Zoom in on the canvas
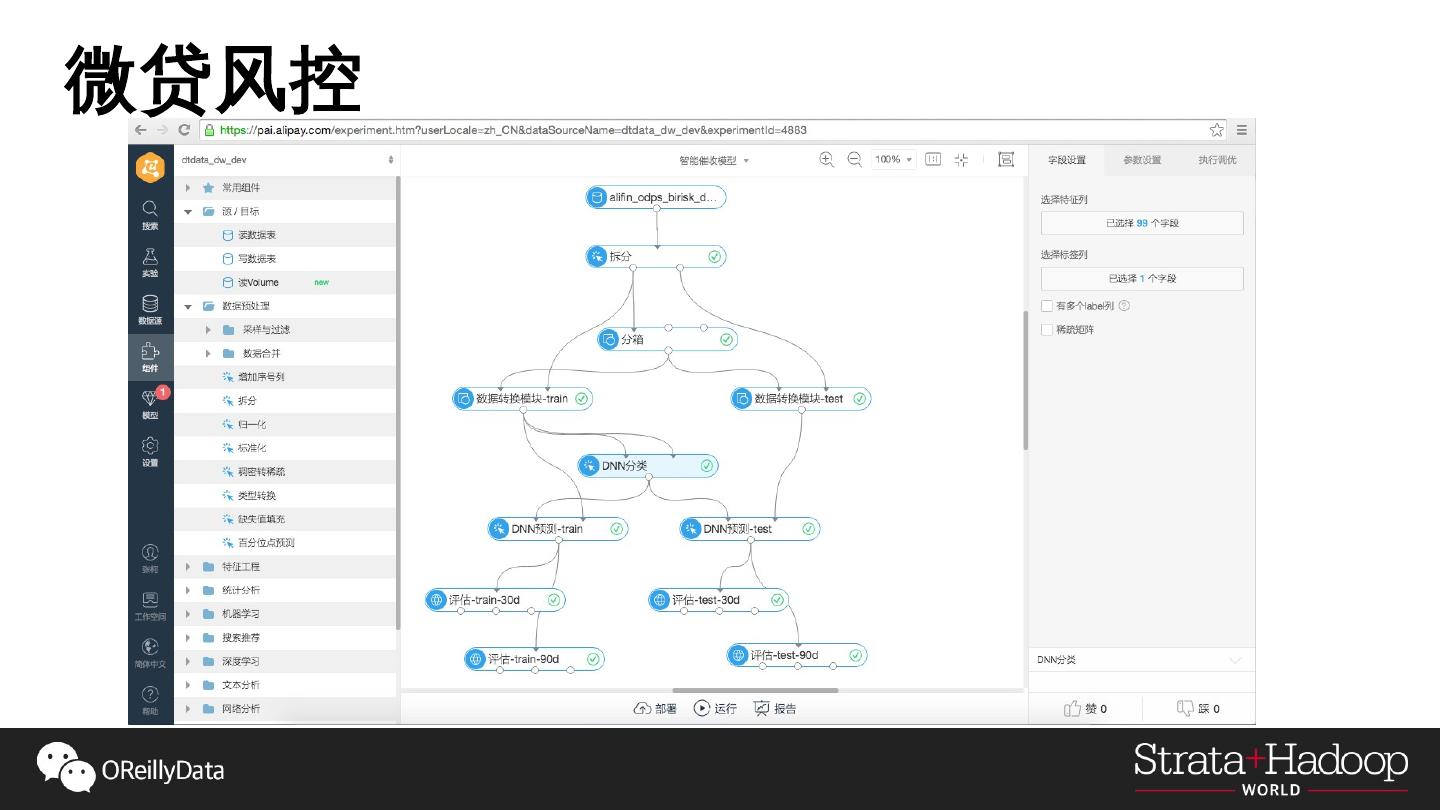 [x=826, y=159]
